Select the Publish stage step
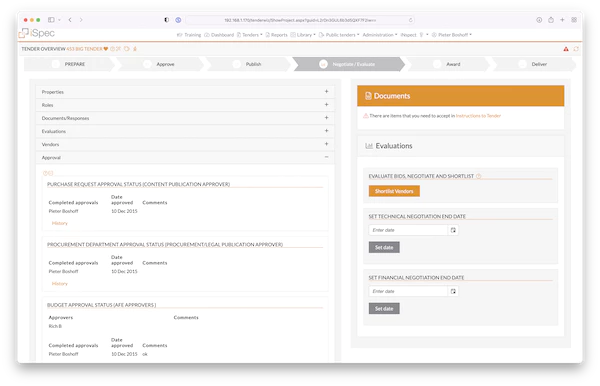 248,64
